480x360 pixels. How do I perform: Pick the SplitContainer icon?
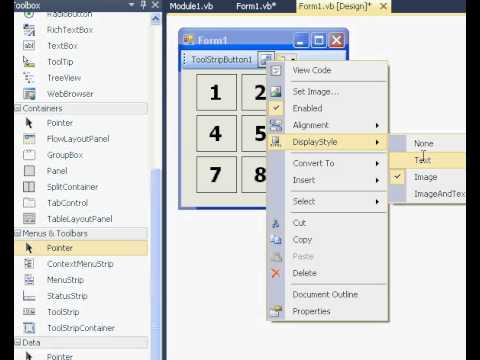point(29,187)
